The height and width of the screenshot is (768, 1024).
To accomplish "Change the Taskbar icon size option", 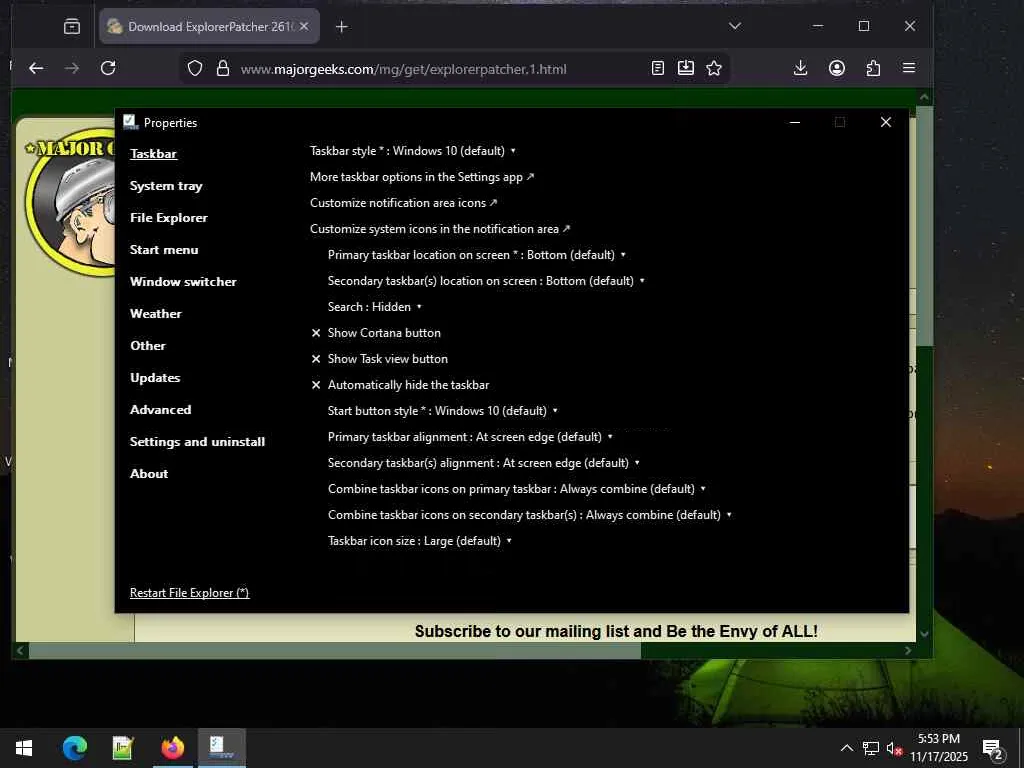I will click(420, 541).
